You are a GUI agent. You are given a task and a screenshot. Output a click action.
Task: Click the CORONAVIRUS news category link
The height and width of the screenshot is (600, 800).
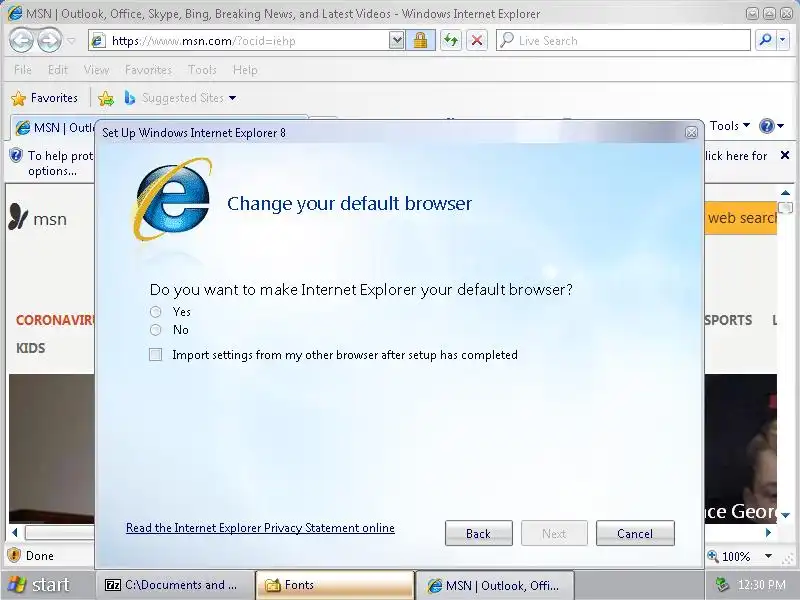[x=55, y=320]
